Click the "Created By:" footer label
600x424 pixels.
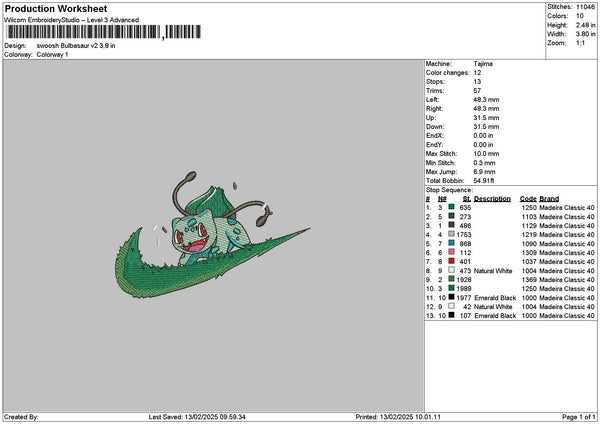(x=21, y=417)
